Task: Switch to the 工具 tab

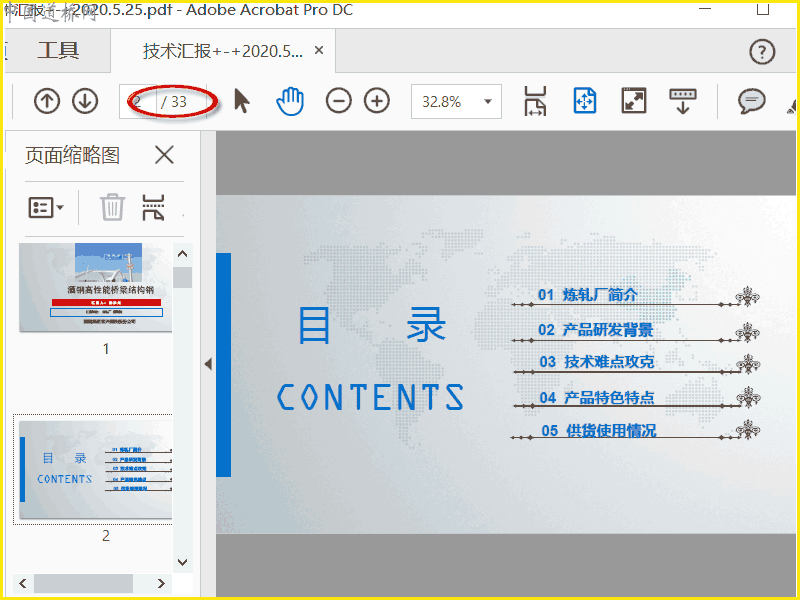Action: (x=58, y=51)
